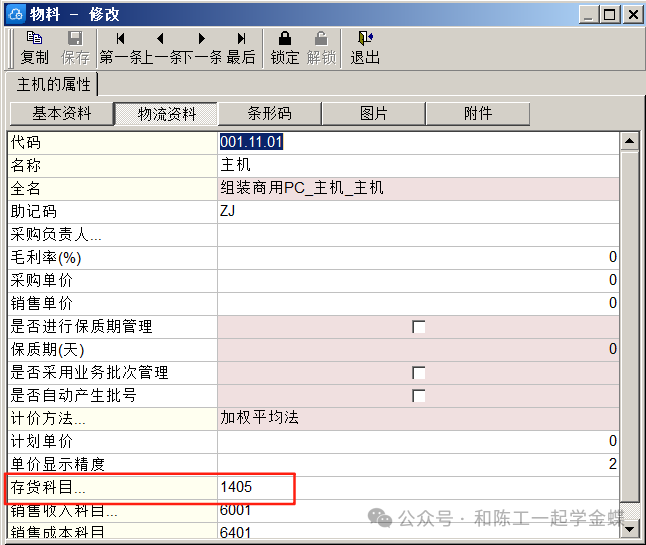Click the Copy (复制) toolbar icon
The height and width of the screenshot is (545, 646).
click(34, 47)
